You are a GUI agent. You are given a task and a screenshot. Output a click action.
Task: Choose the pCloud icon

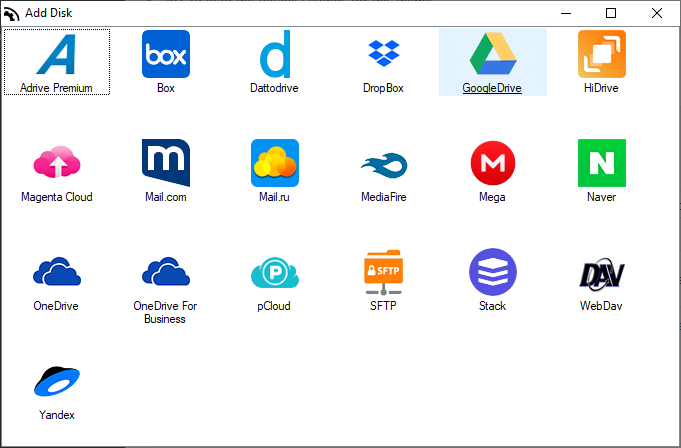(x=275, y=273)
